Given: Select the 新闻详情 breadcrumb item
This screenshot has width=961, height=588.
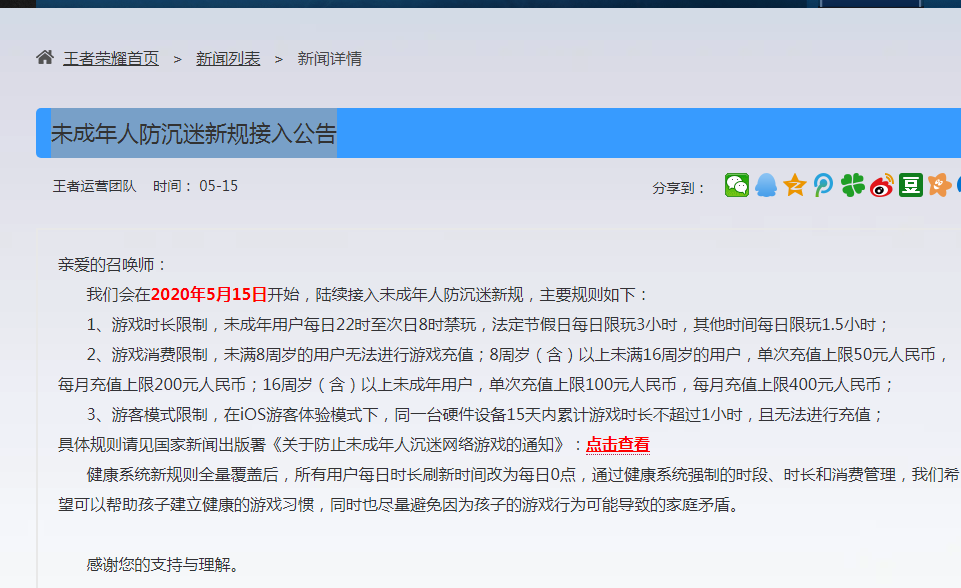Looking at the screenshot, I should pyautogui.click(x=330, y=58).
